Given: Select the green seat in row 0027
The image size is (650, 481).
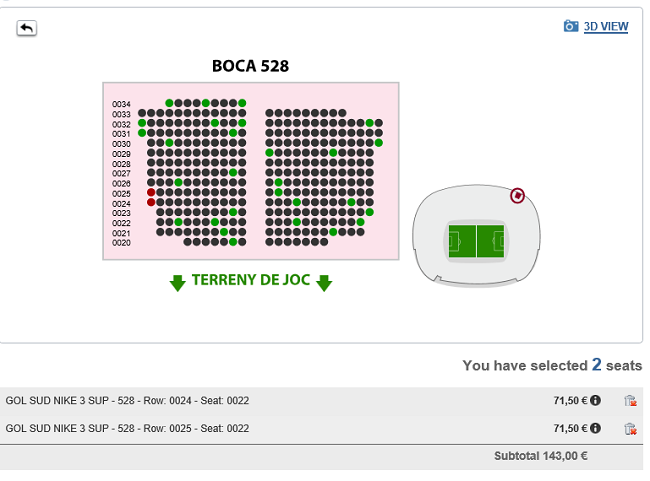Looking at the screenshot, I should point(233,172).
